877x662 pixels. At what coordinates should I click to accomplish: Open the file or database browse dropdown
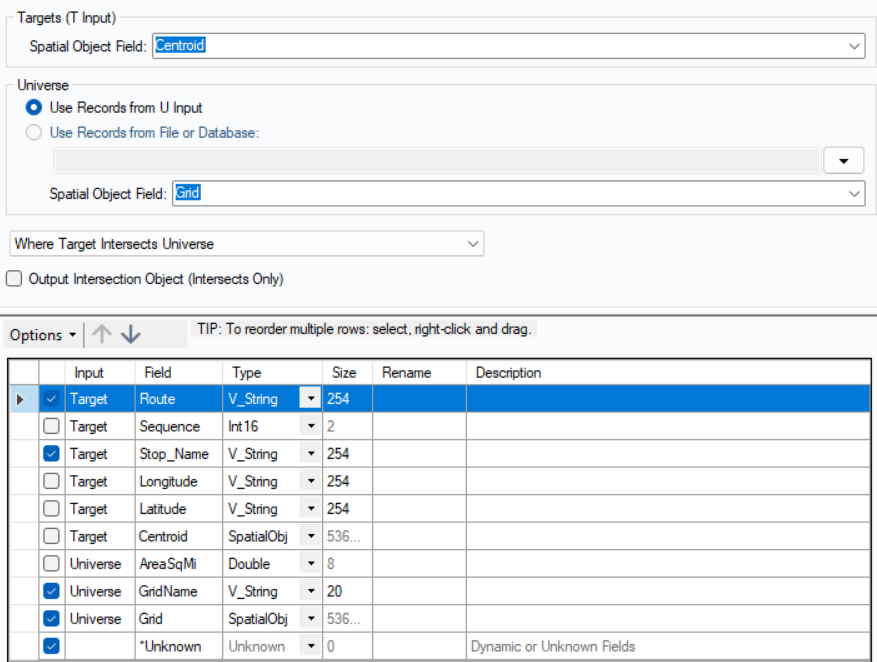pos(843,161)
